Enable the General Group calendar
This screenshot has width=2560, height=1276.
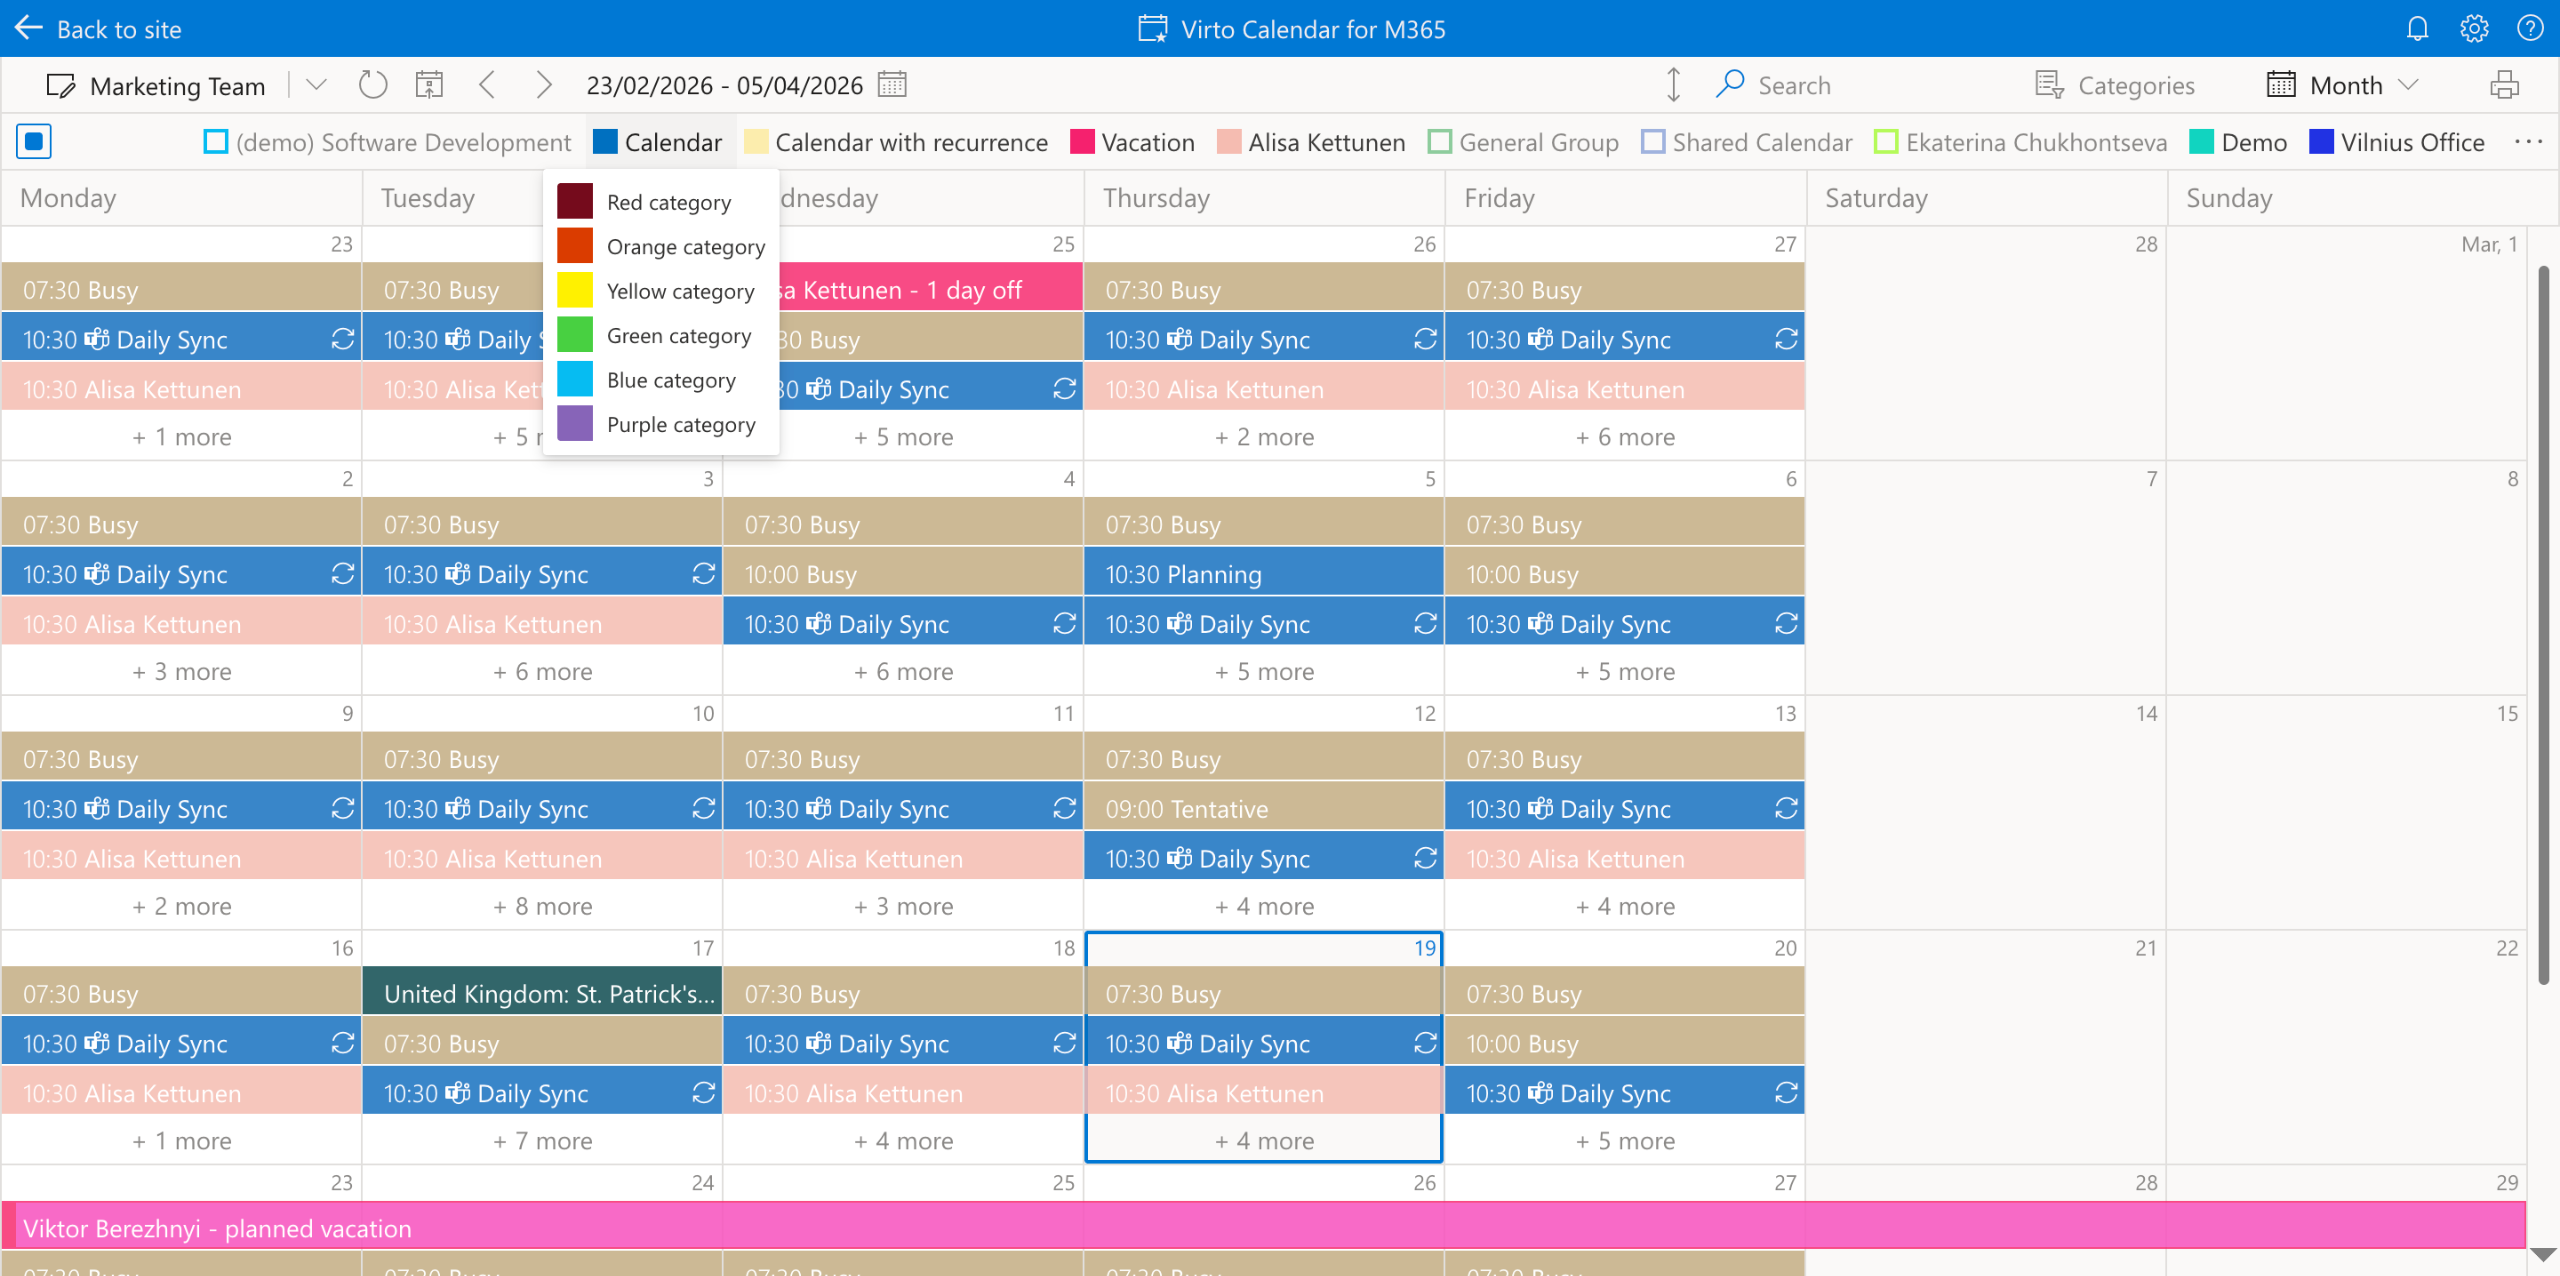click(1440, 142)
